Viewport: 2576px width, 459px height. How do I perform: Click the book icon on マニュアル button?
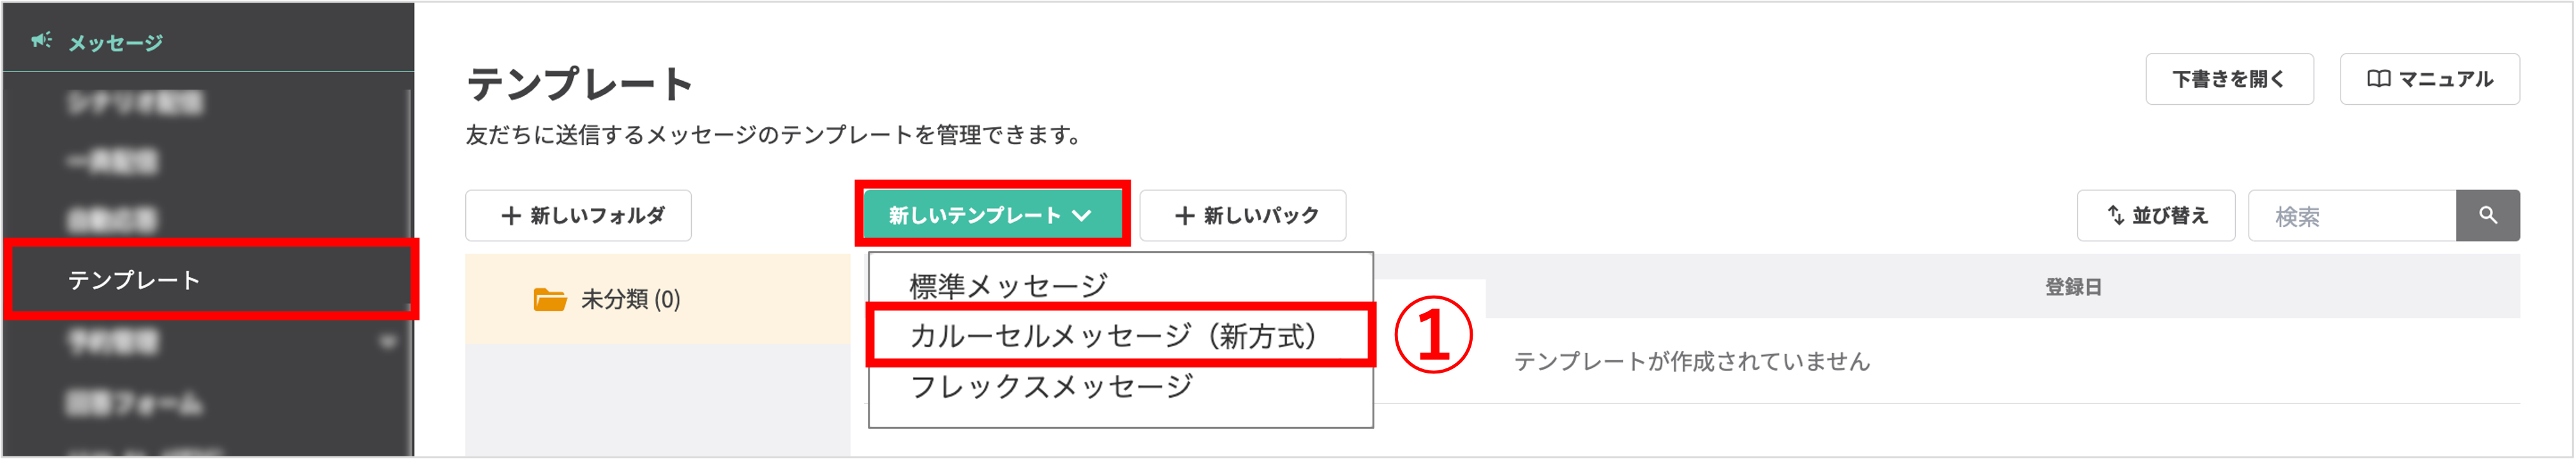2378,79
